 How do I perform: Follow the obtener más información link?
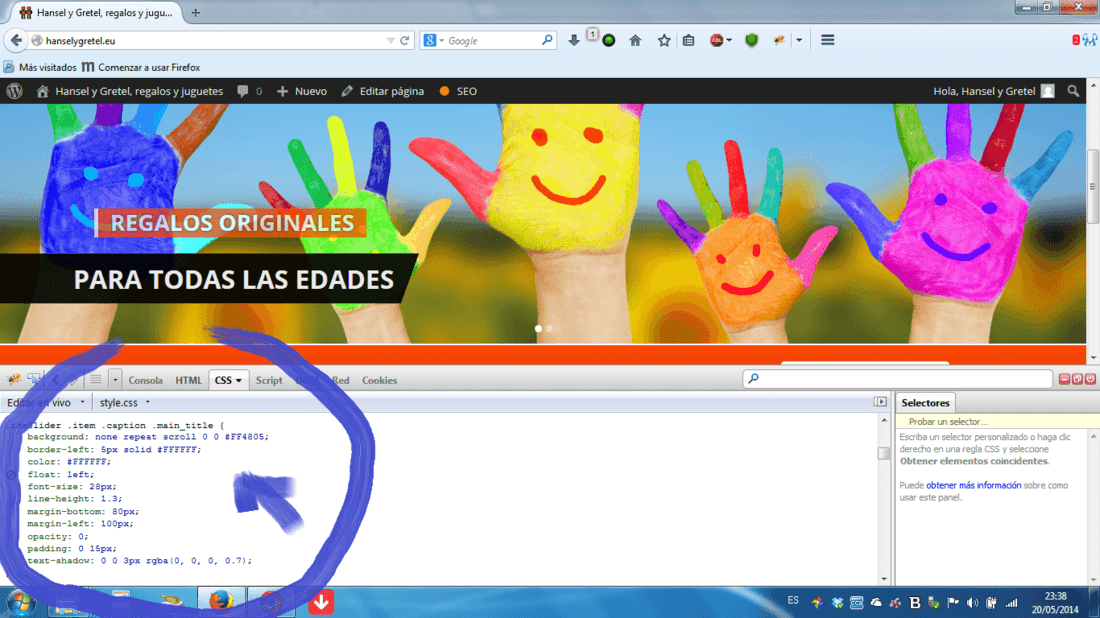pos(974,485)
